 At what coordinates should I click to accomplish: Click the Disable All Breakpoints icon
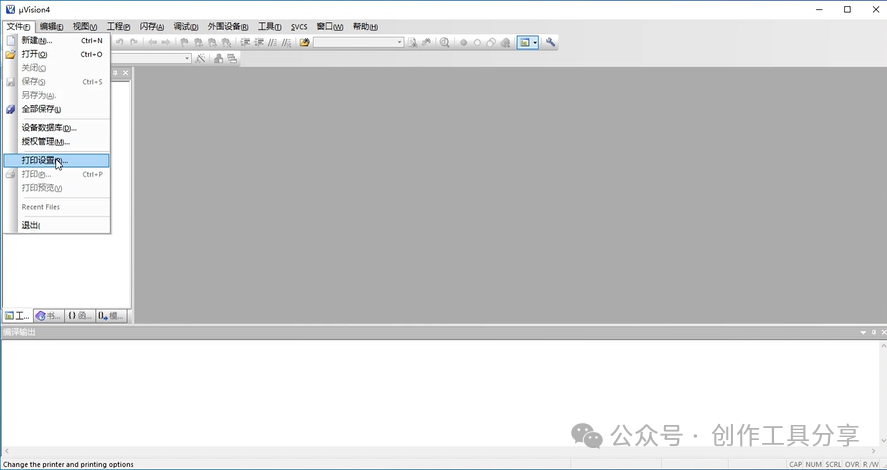491,42
